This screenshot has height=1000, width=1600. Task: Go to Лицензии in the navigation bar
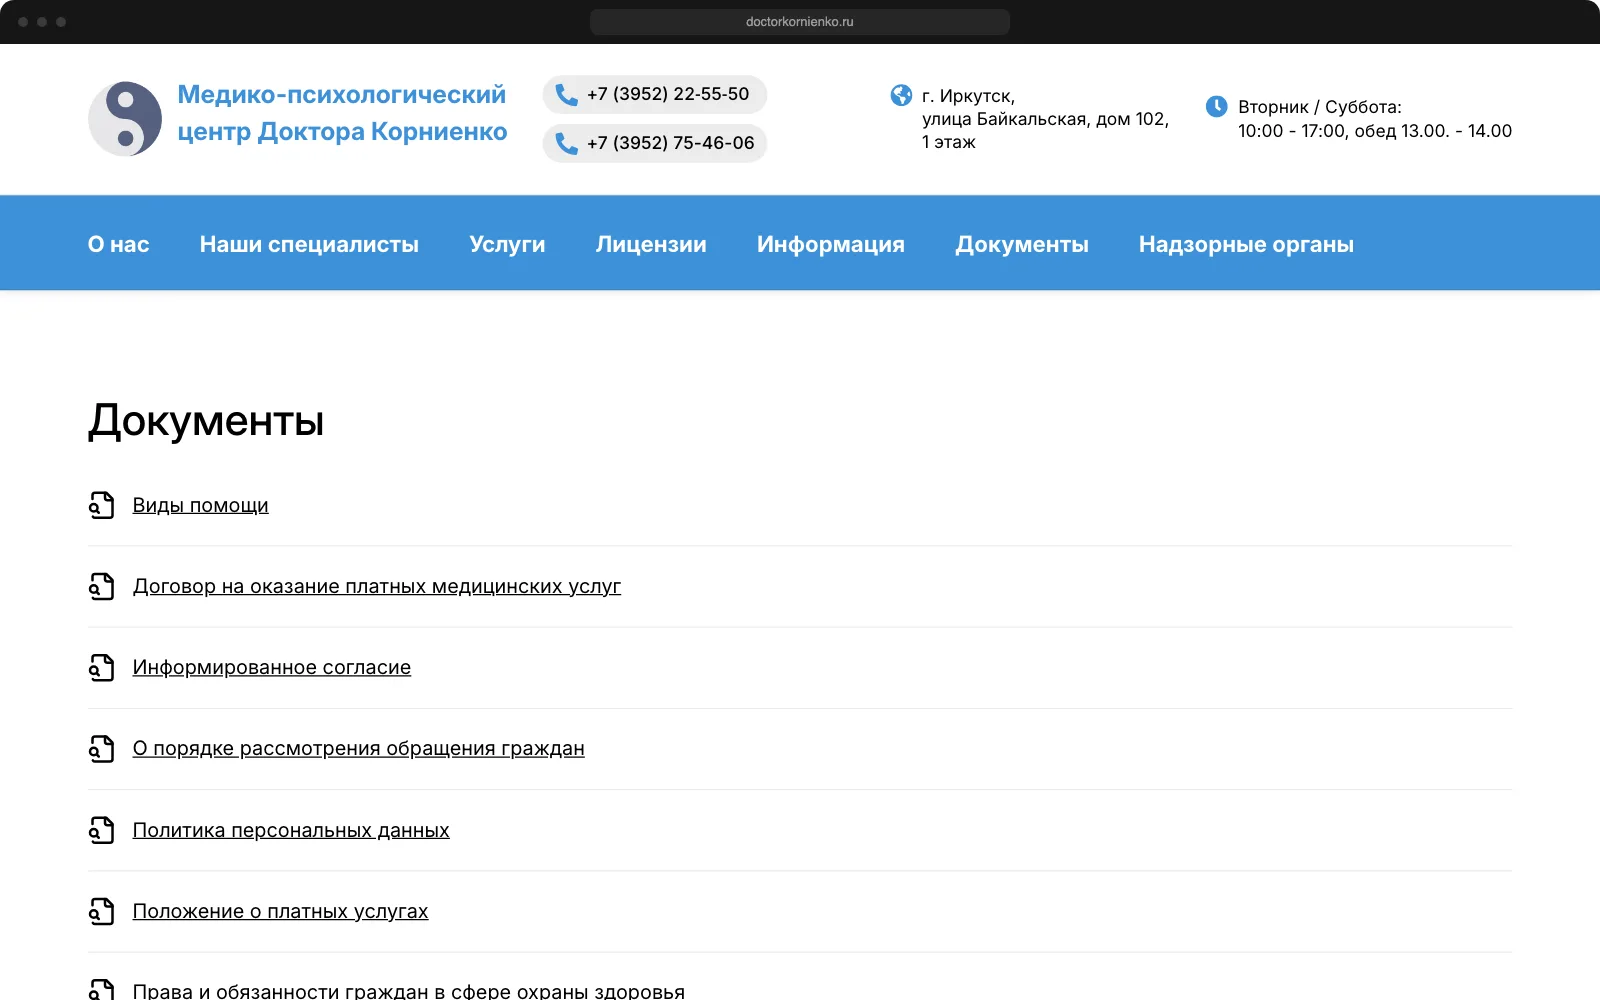point(651,244)
